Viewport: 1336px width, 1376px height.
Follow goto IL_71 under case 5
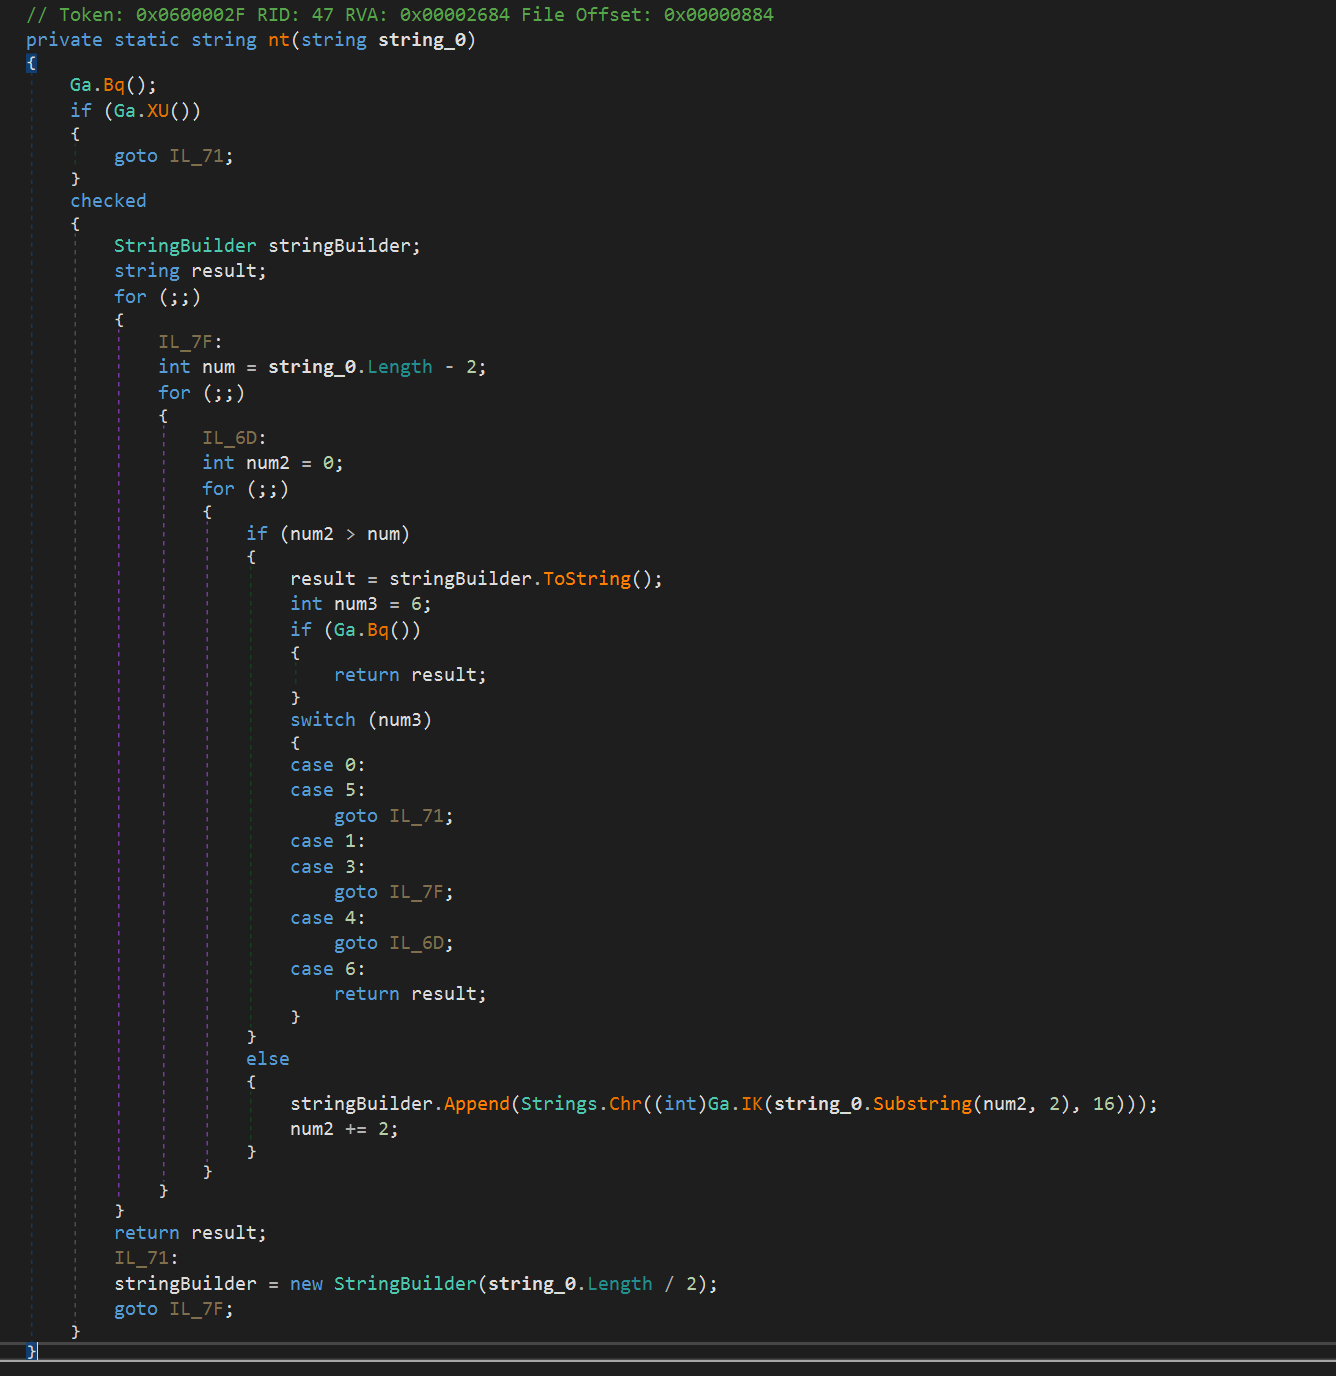pyautogui.click(x=416, y=816)
